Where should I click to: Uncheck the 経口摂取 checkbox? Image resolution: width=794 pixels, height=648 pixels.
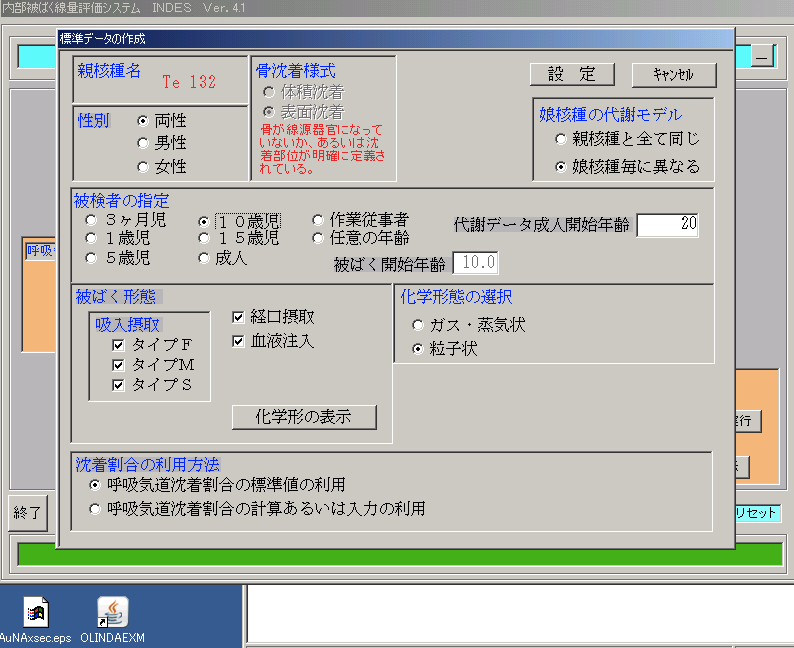238,317
